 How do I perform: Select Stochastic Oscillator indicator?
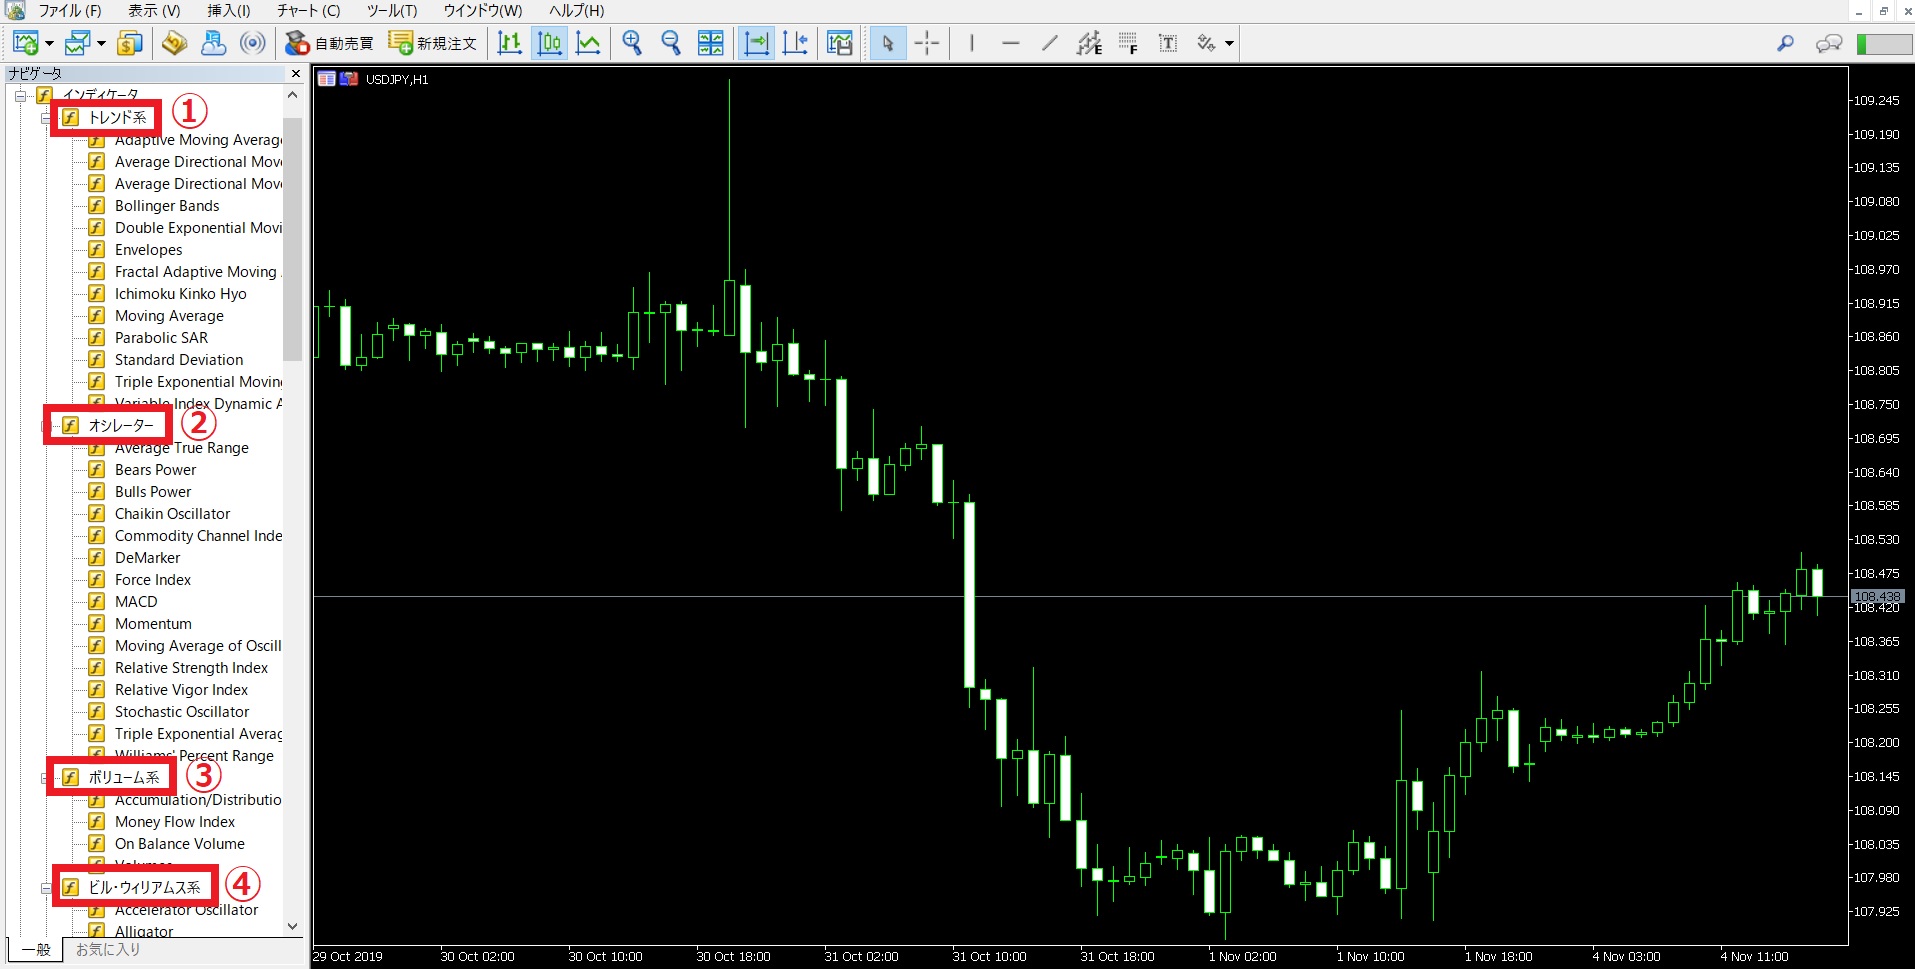182,712
